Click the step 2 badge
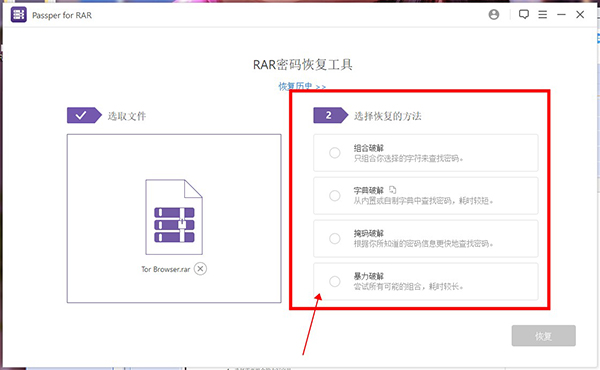Viewport: 600px width, 370px height. [x=331, y=115]
